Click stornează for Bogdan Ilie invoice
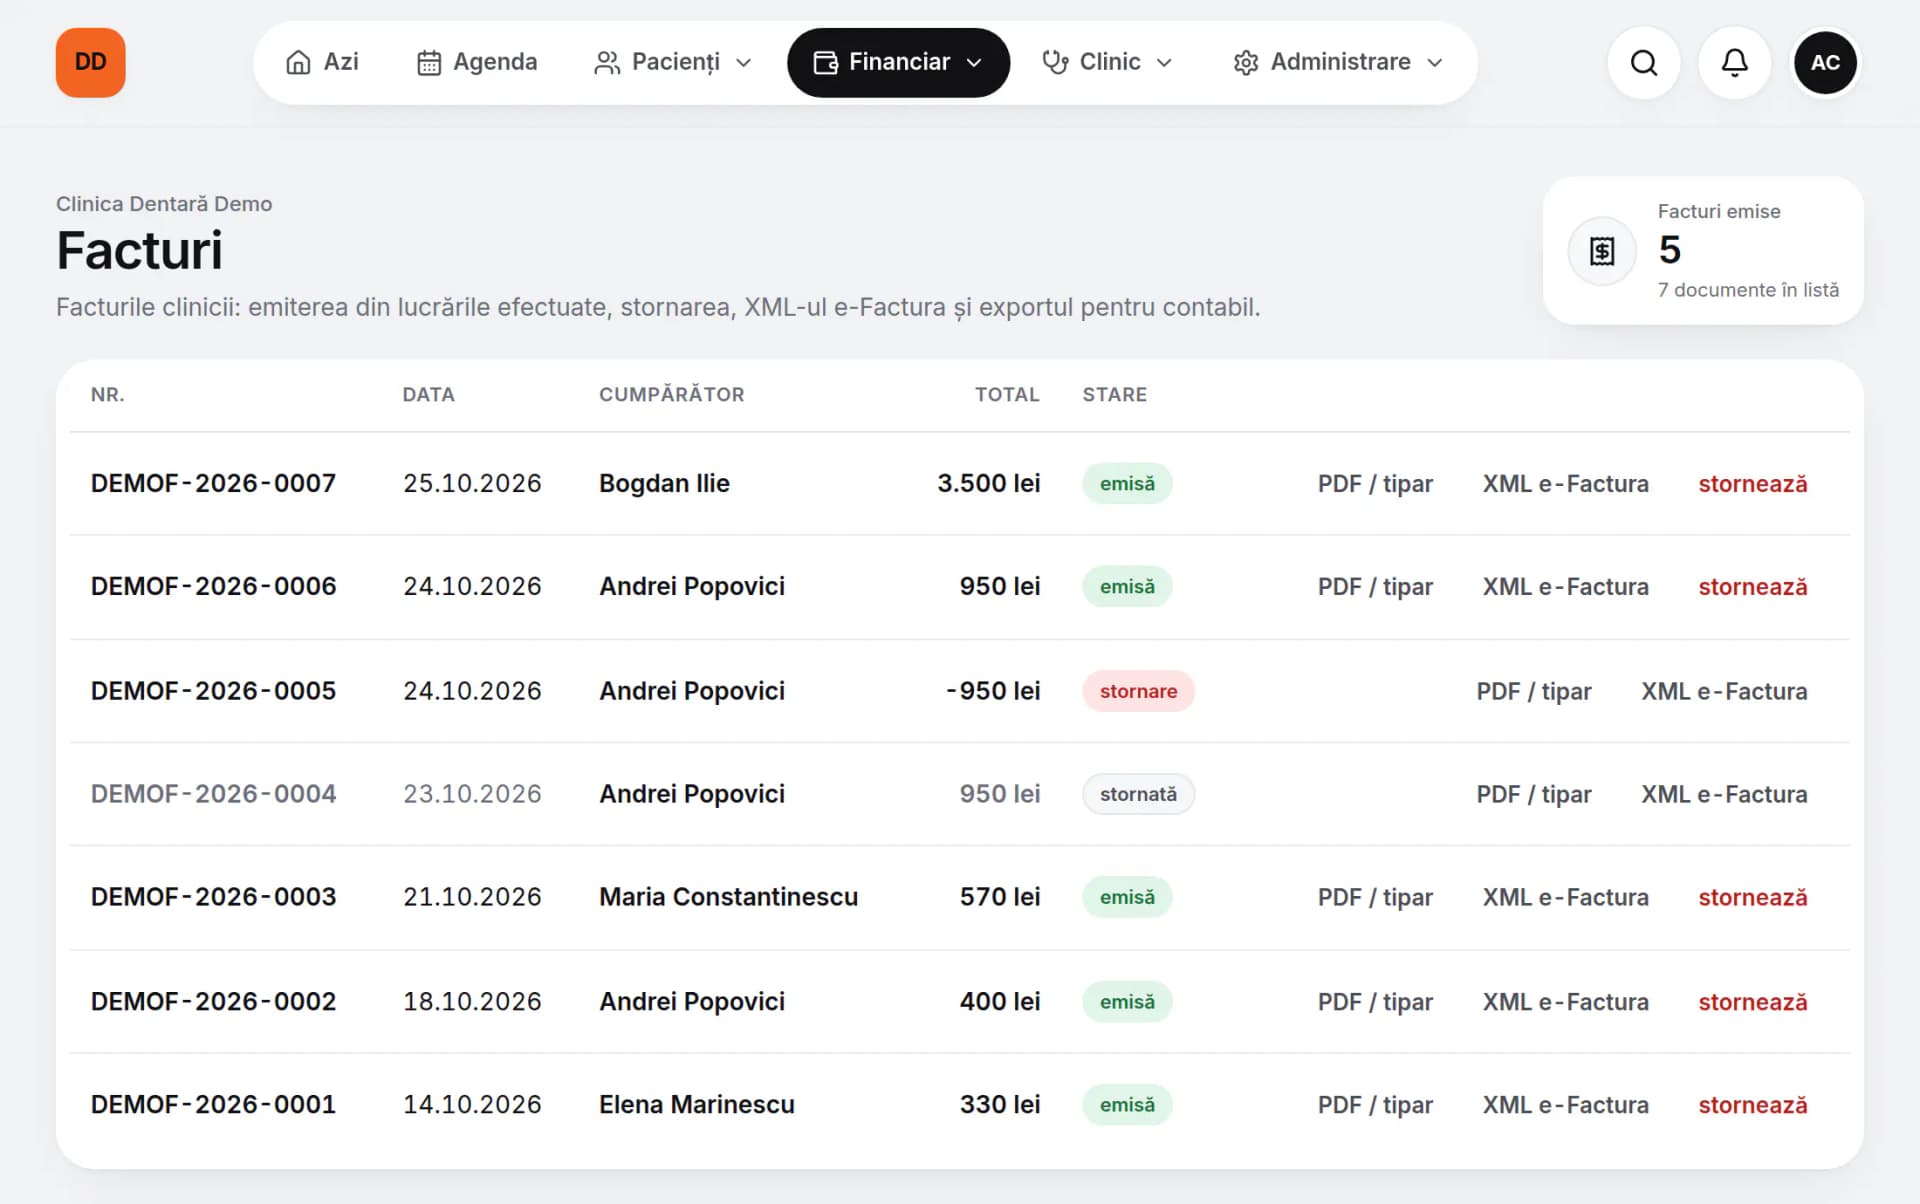1920x1204 pixels. click(1752, 484)
